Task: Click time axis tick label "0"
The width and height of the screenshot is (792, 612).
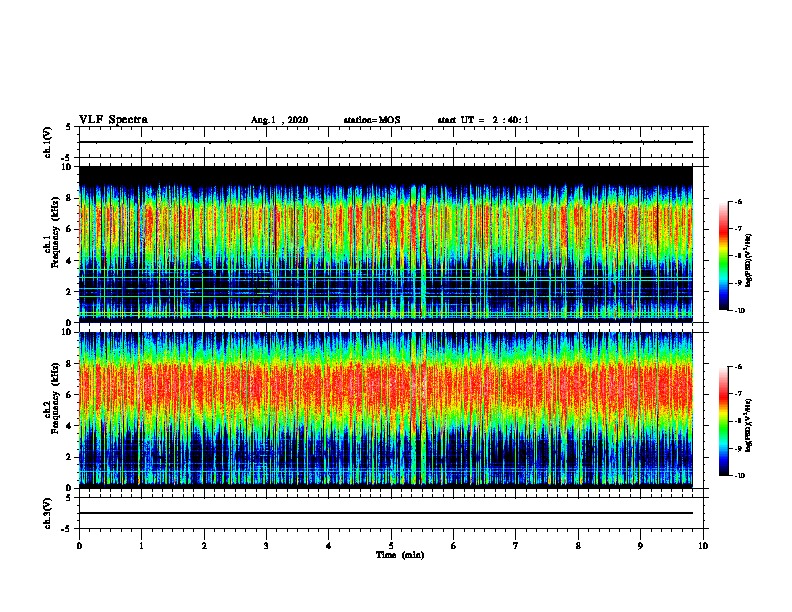Action: coord(79,546)
